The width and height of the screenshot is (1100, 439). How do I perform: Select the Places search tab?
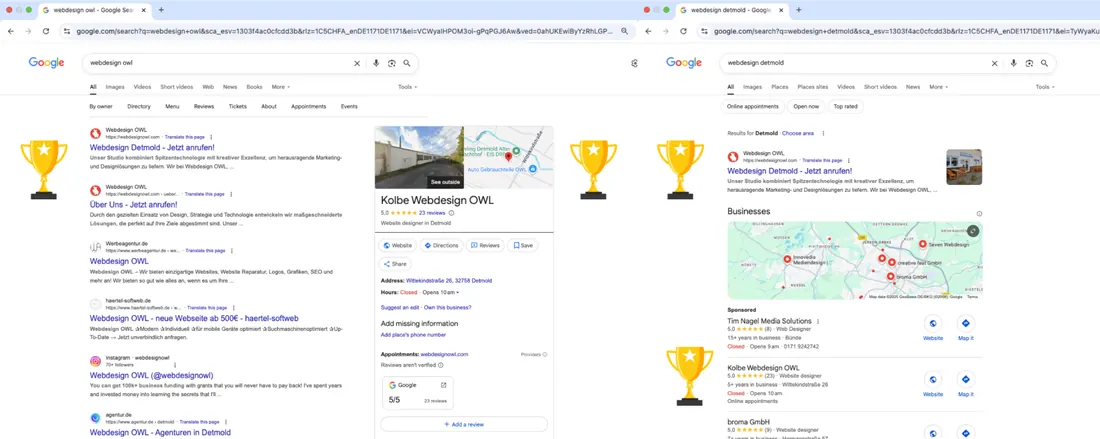[779, 87]
